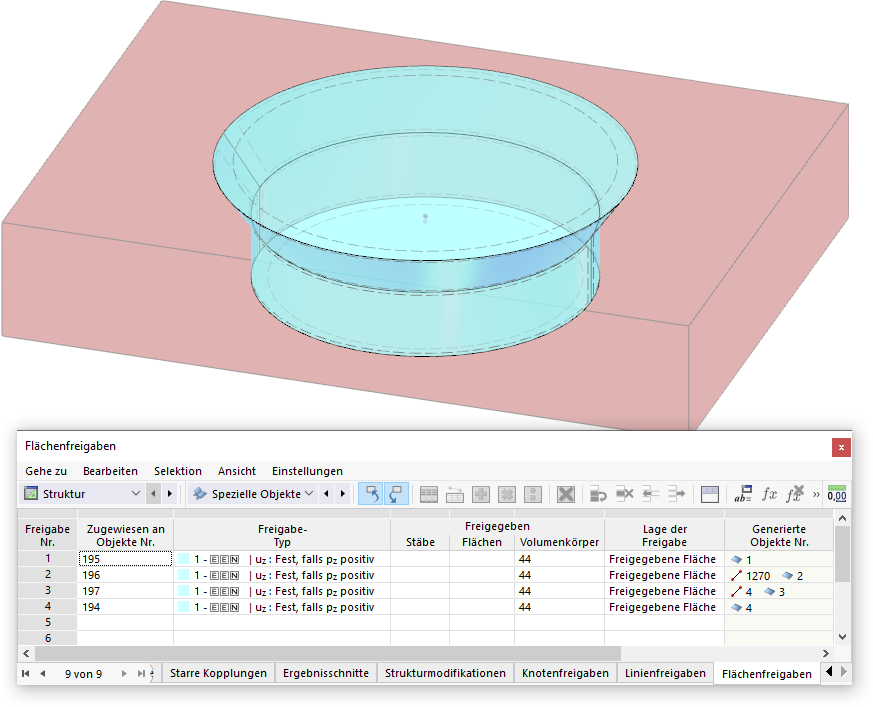This screenshot has width=873, height=707.
Task: Open the Gehe zu menu
Action: [46, 471]
